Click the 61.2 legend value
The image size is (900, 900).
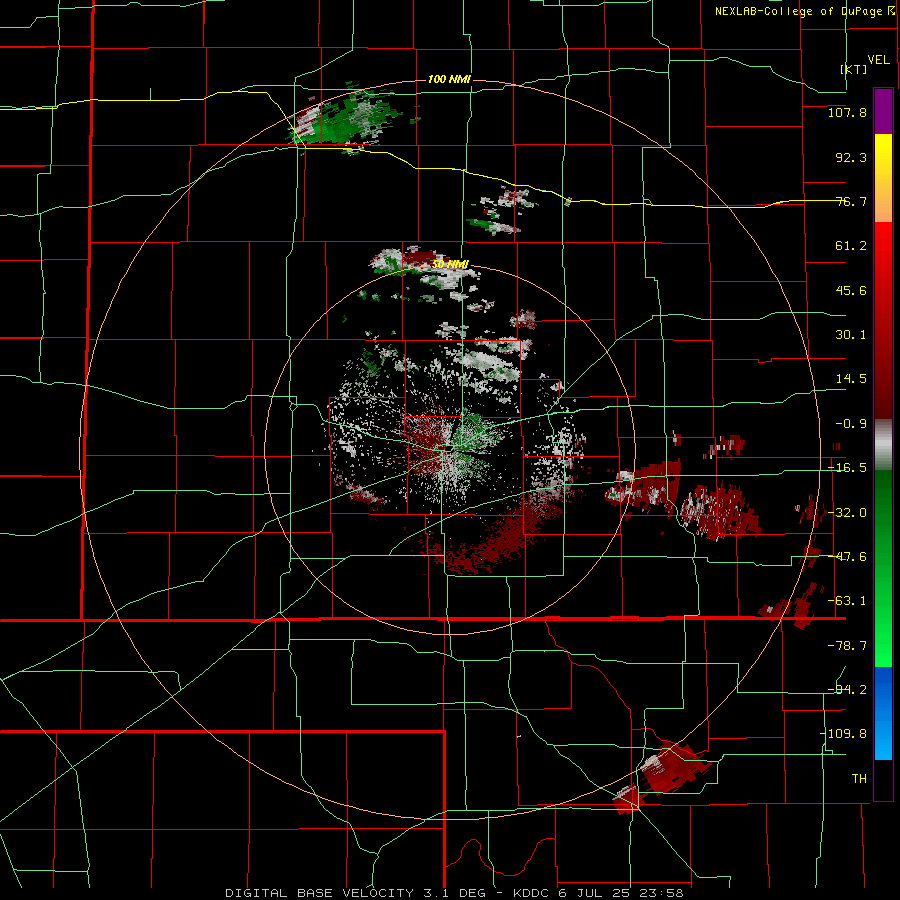tap(851, 246)
